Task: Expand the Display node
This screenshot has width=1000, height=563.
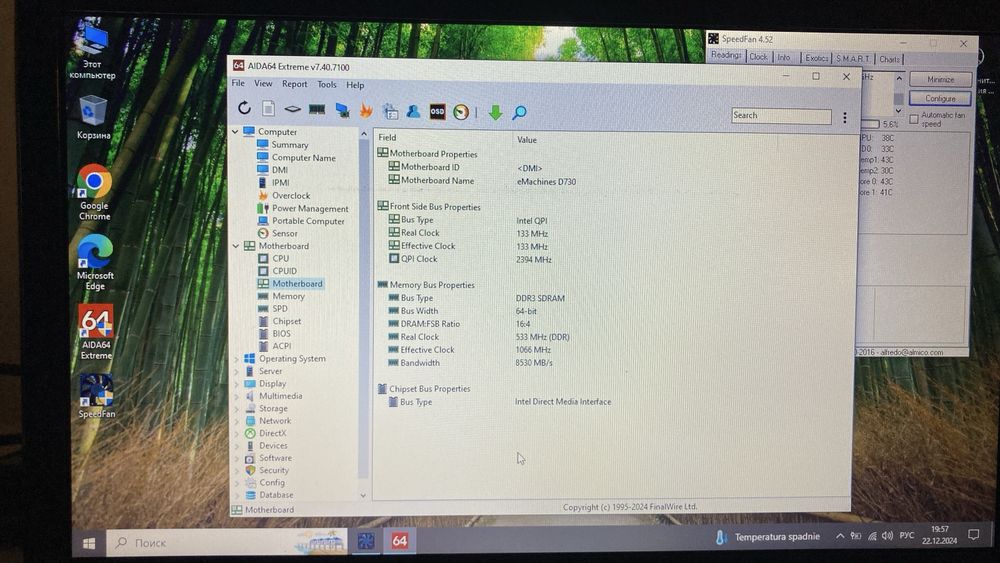Action: (x=237, y=384)
